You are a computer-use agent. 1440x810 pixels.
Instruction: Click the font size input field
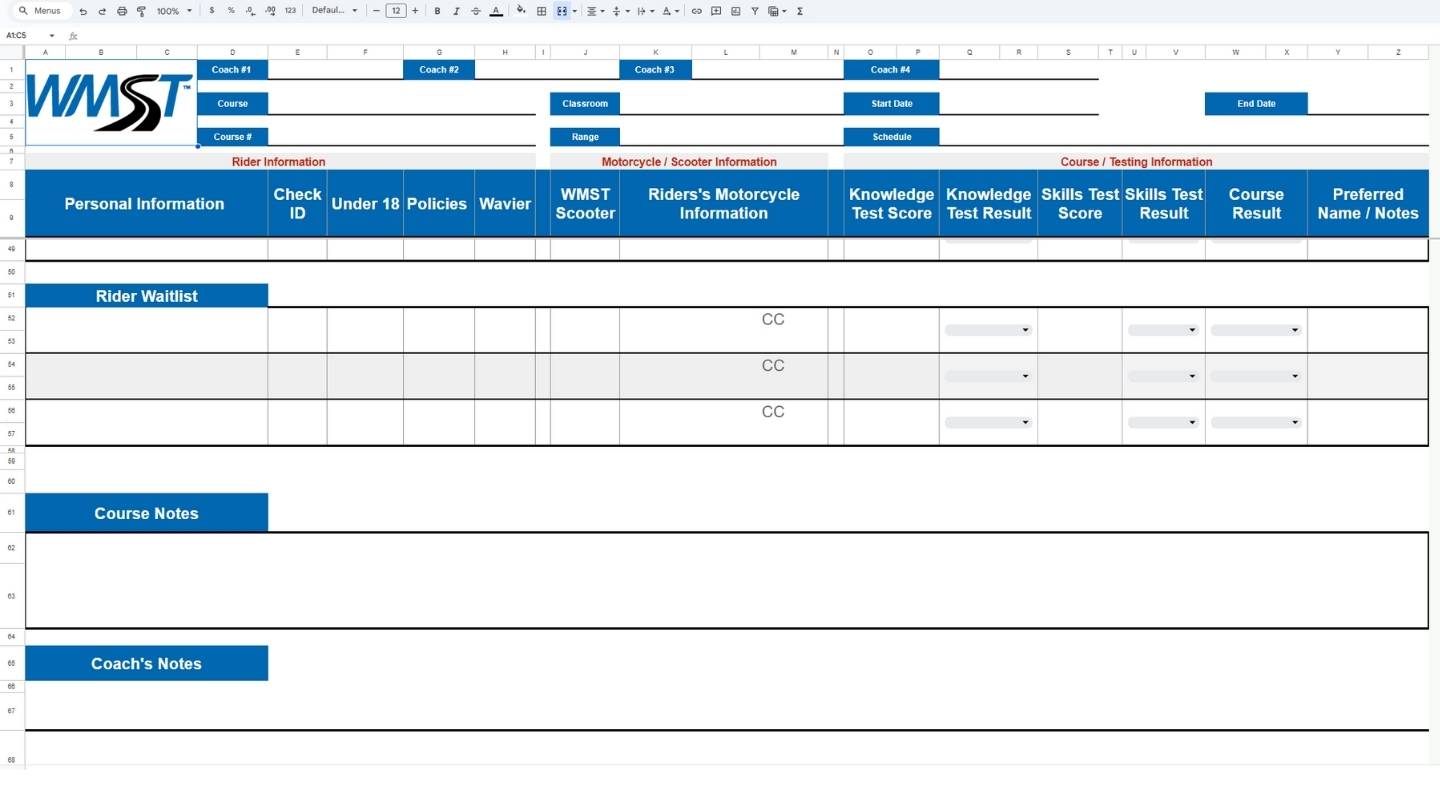(396, 11)
